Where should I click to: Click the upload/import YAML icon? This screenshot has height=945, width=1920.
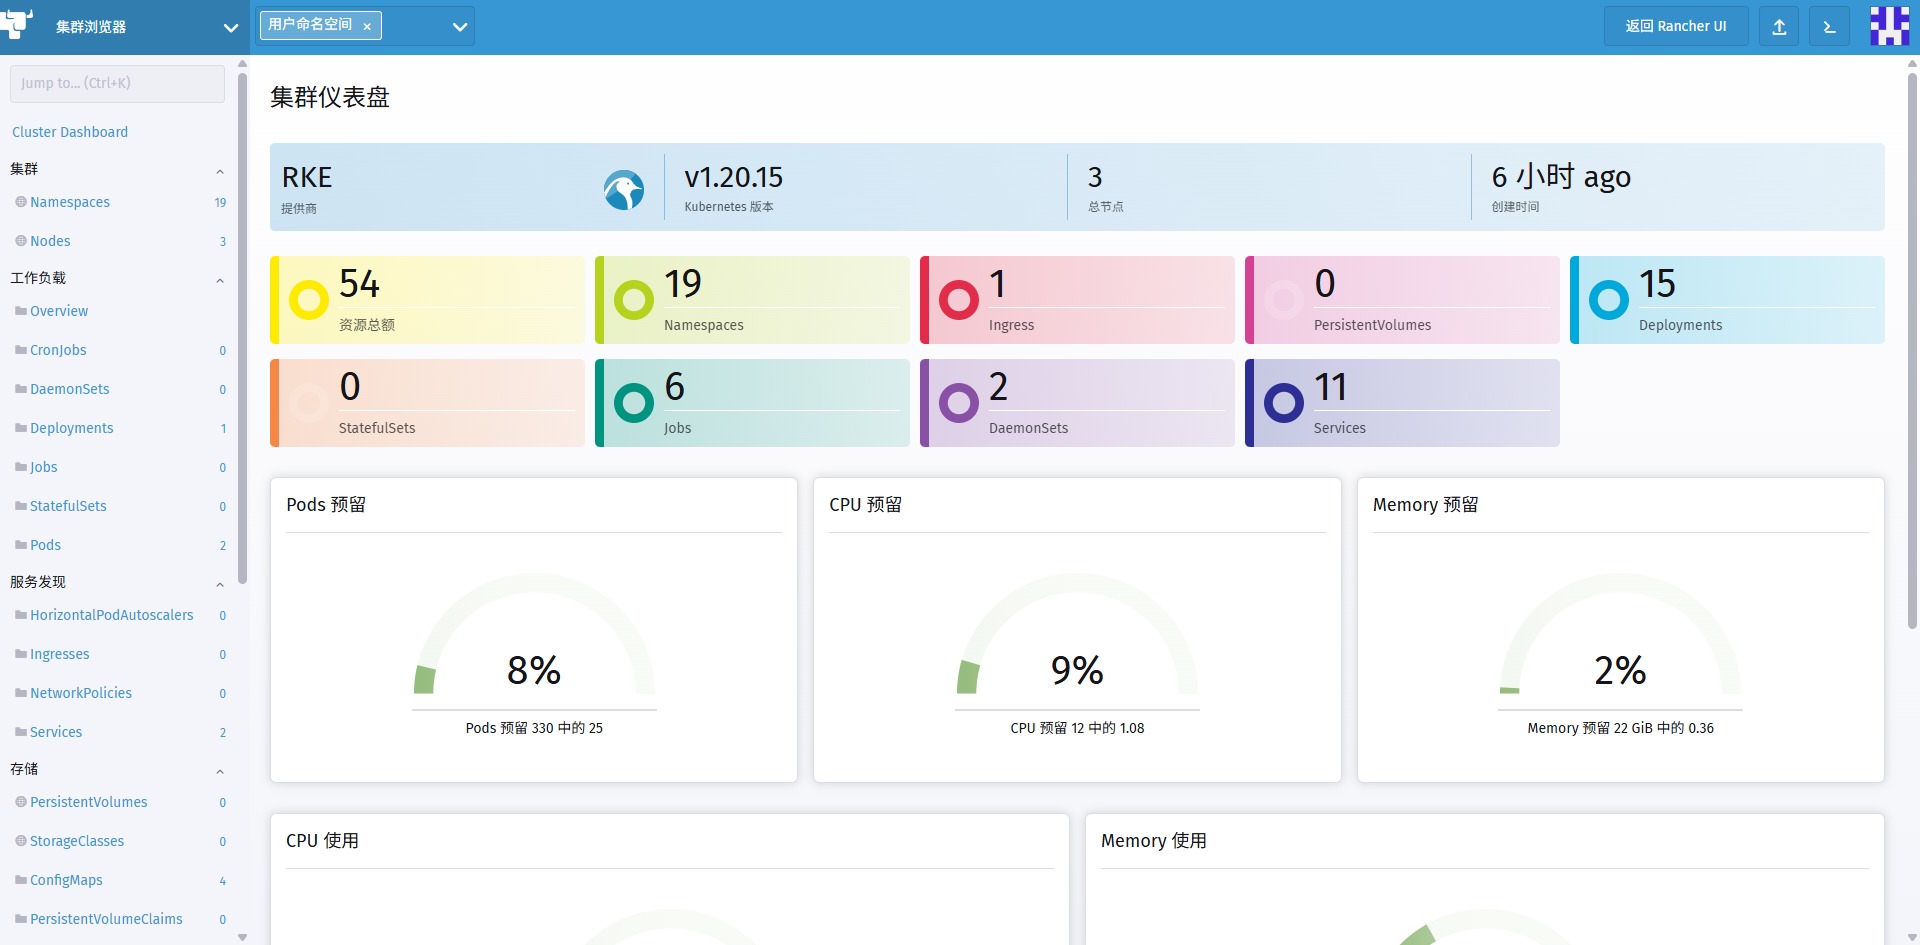click(x=1779, y=27)
